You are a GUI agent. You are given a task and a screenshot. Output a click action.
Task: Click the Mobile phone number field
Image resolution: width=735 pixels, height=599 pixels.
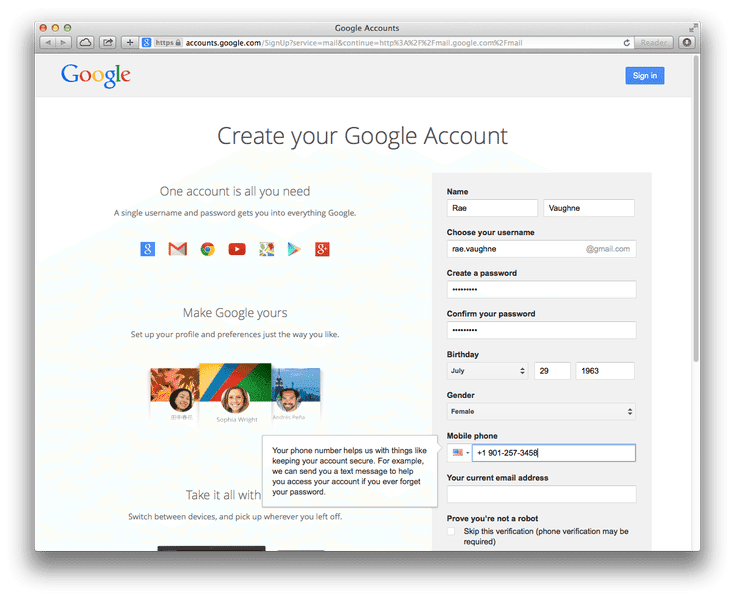tap(554, 453)
